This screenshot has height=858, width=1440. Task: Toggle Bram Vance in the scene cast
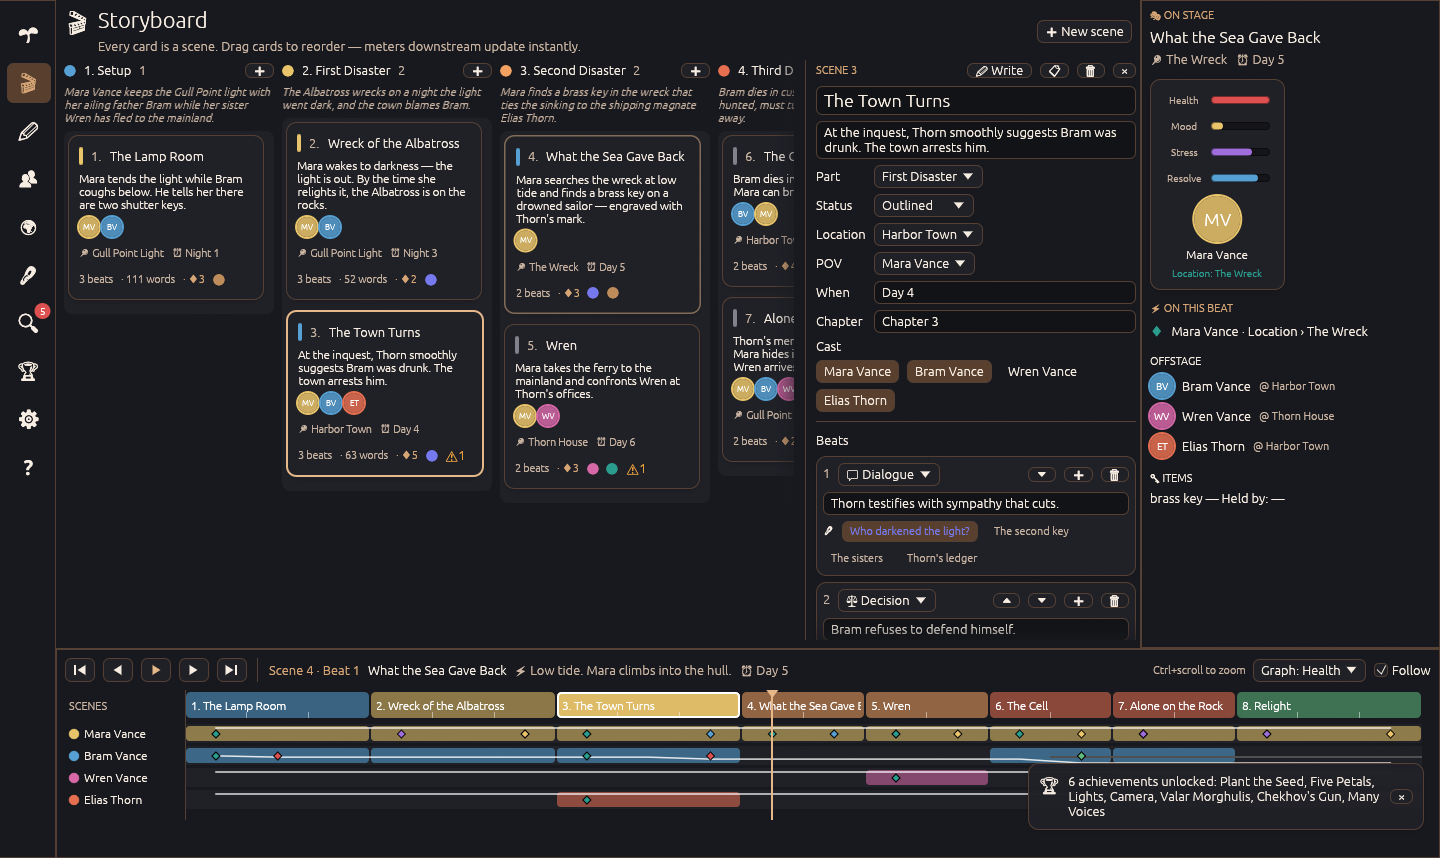coord(949,372)
